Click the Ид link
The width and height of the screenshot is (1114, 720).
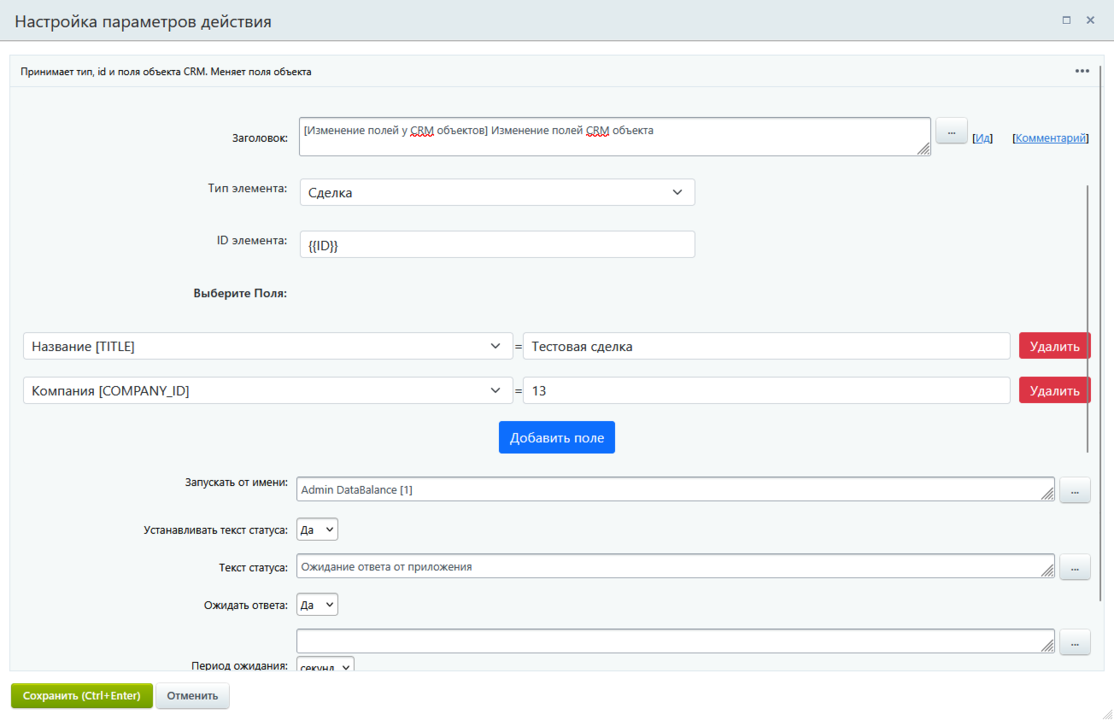click(x=982, y=138)
